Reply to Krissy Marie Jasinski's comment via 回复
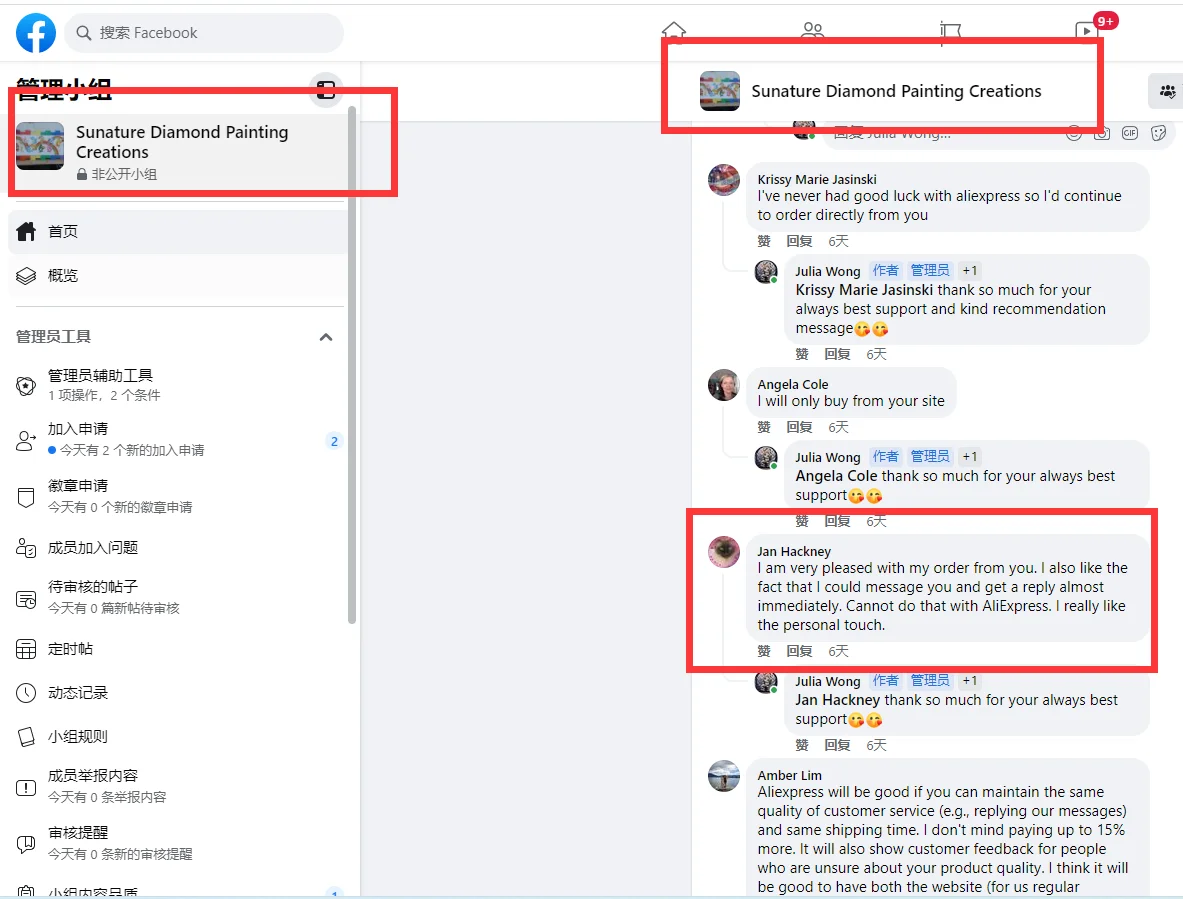 point(799,241)
